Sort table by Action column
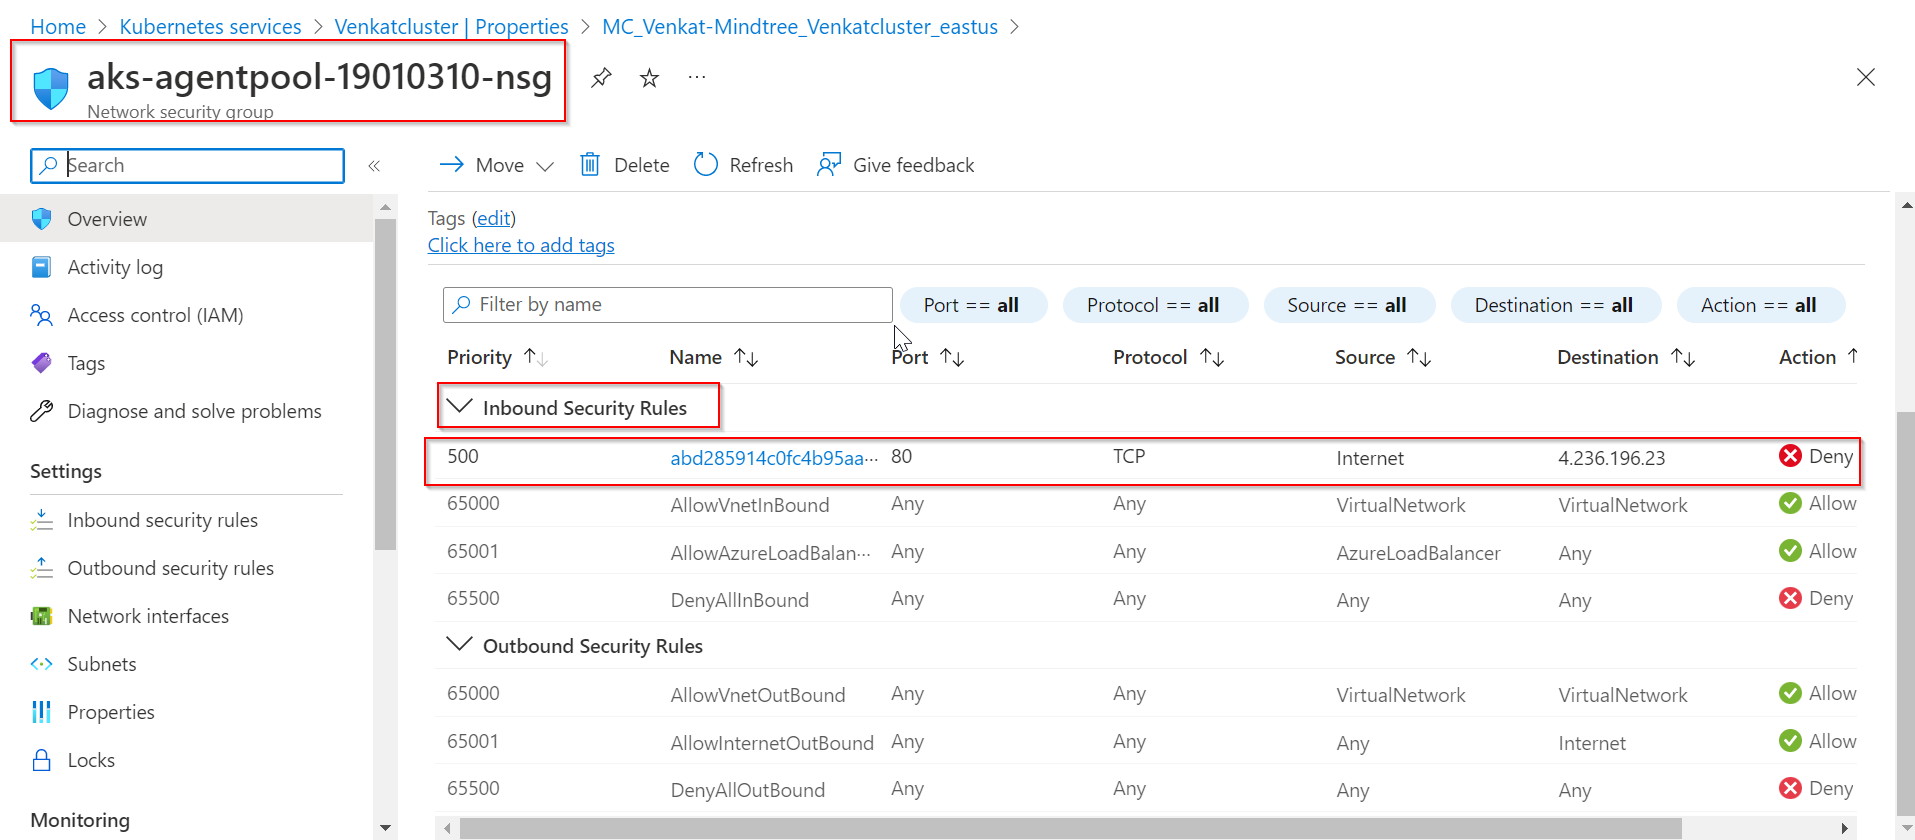The height and width of the screenshot is (840, 1915). coord(1818,357)
